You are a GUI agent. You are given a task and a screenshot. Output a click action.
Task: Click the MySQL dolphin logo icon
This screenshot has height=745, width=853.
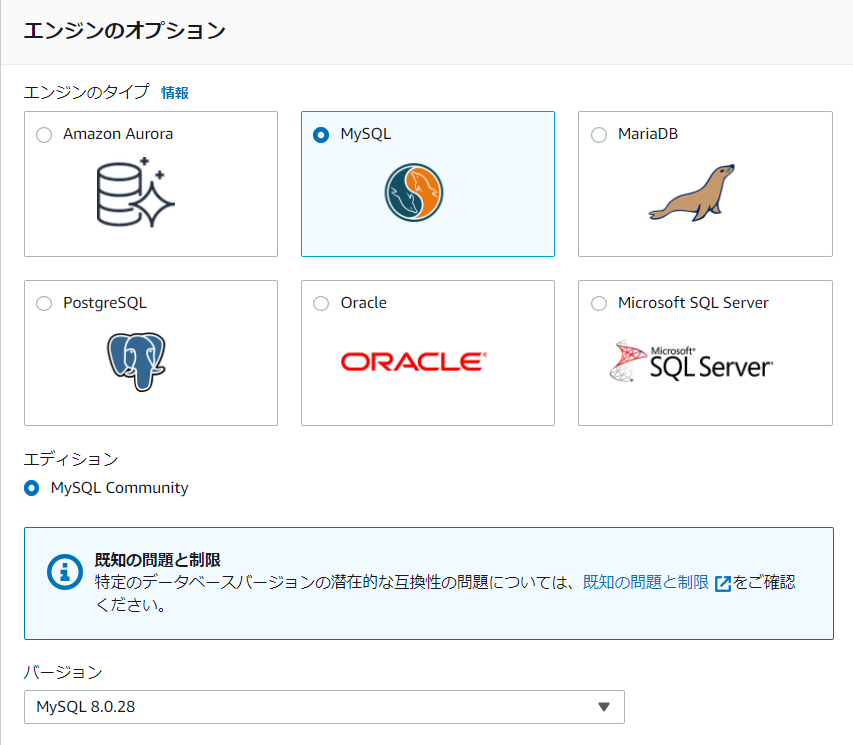414,192
